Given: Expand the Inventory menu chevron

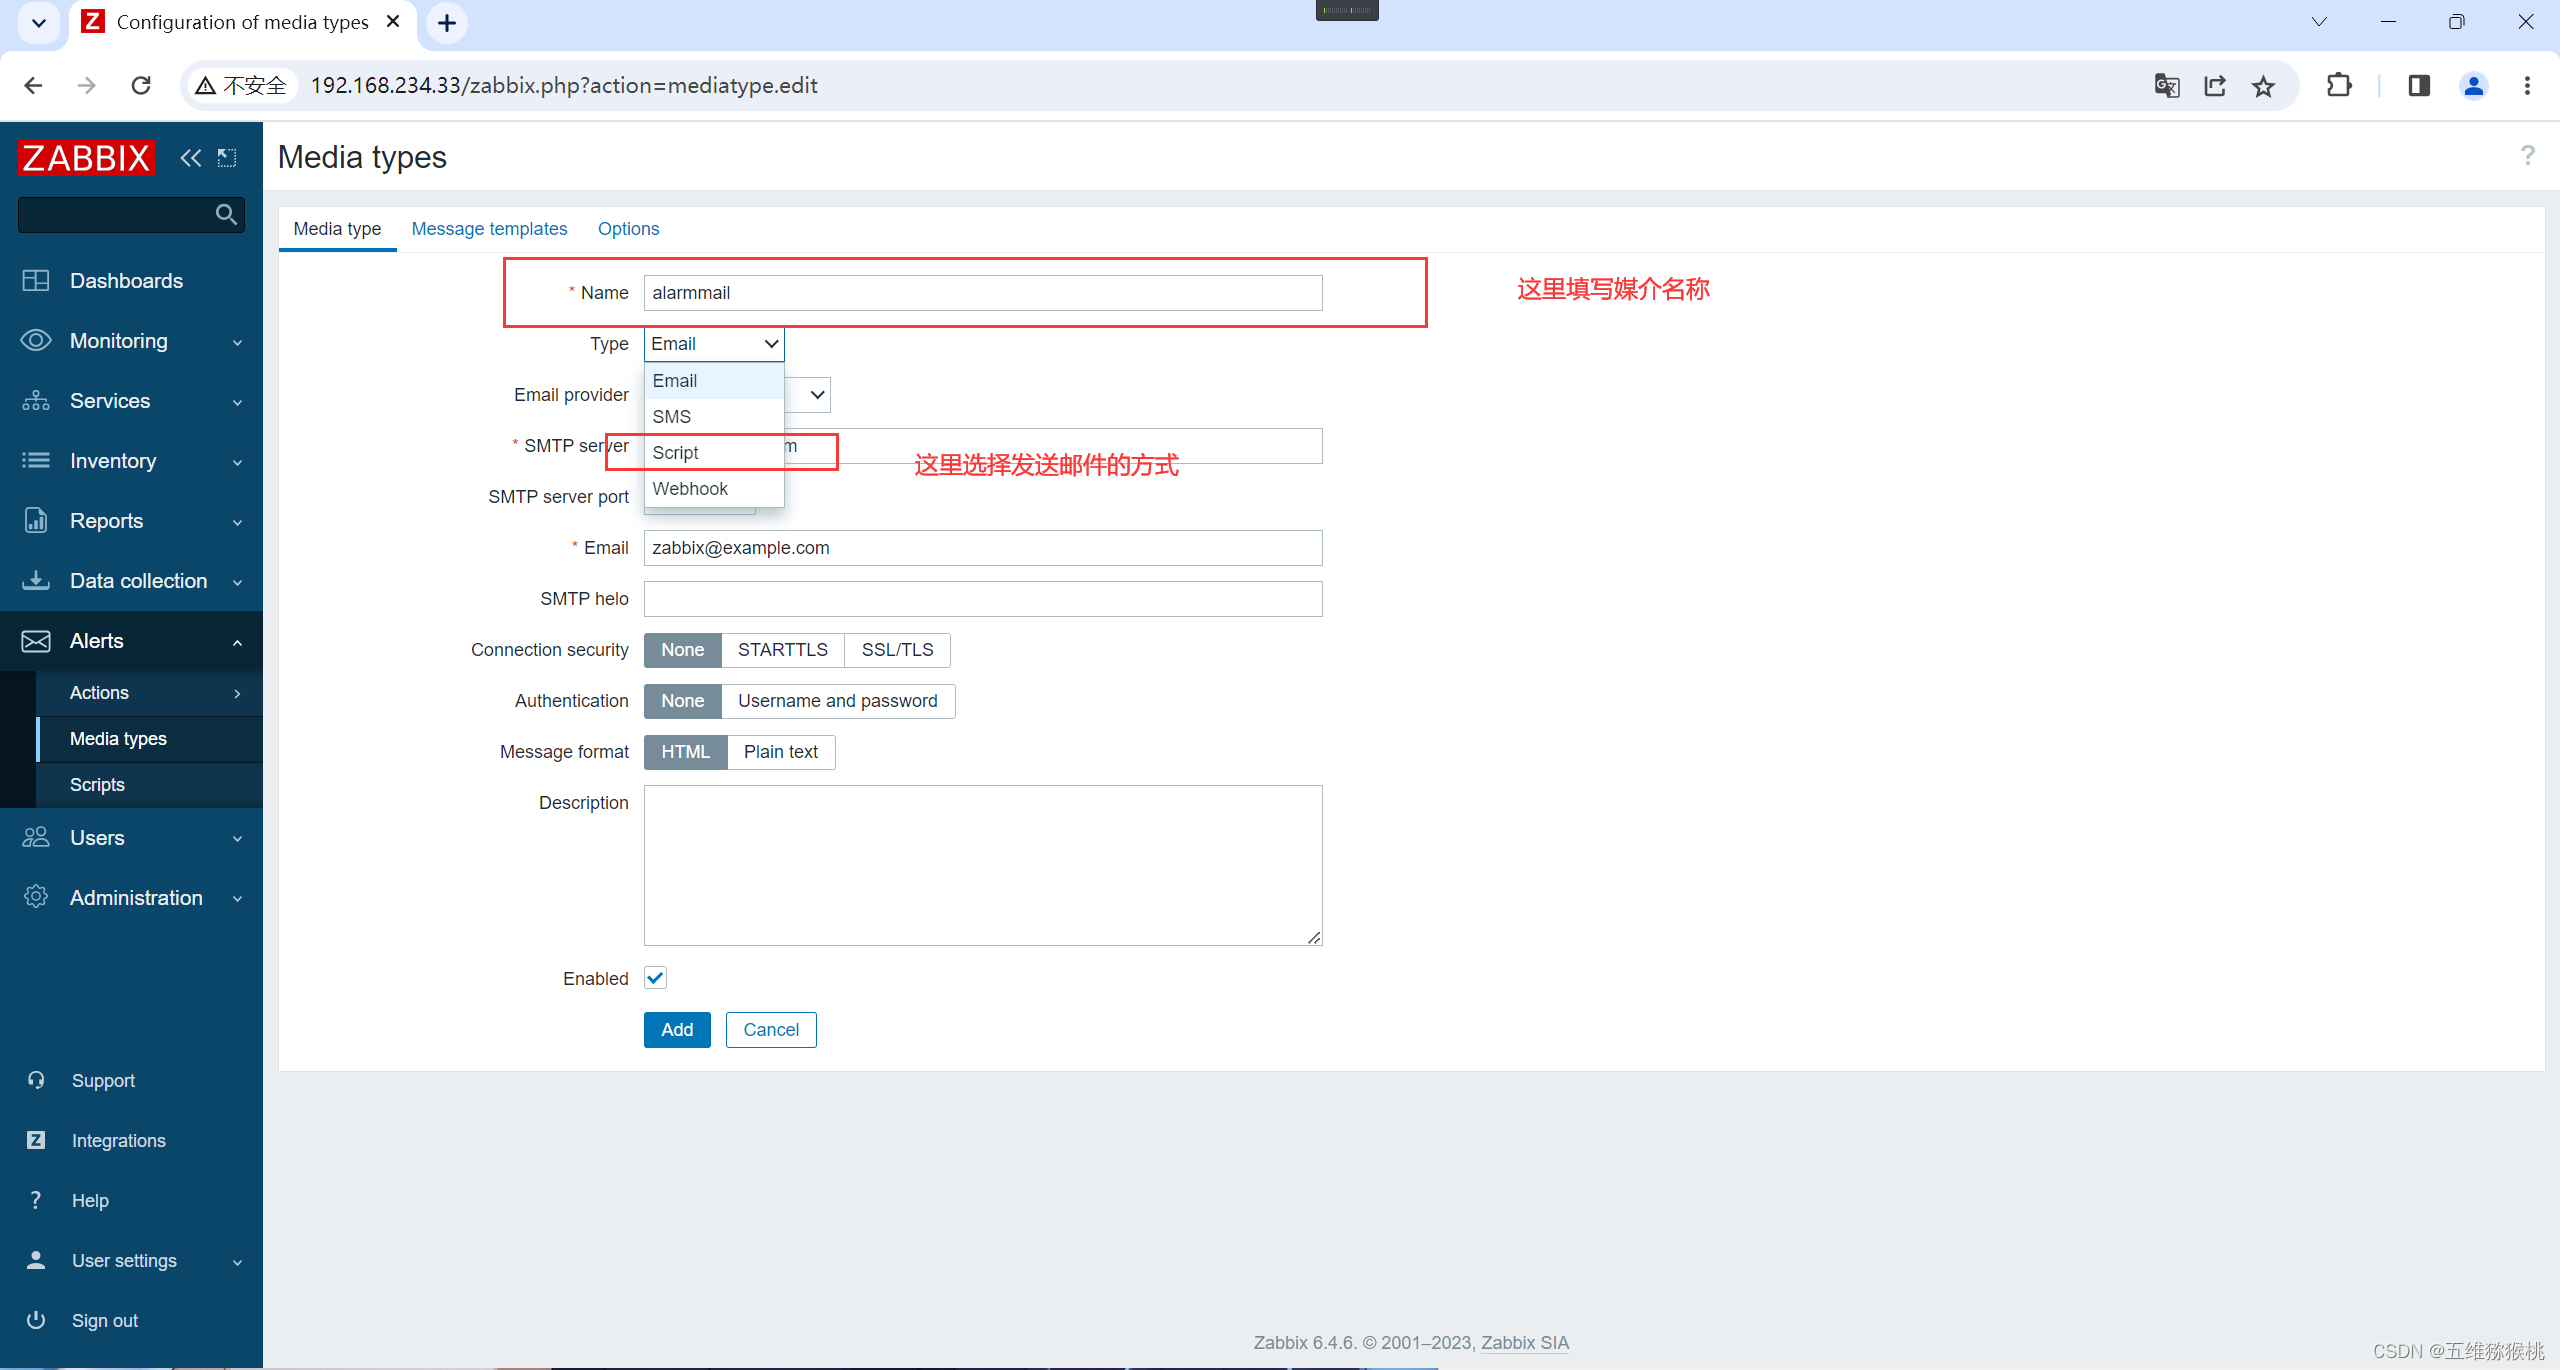Looking at the screenshot, I should pyautogui.click(x=238, y=462).
